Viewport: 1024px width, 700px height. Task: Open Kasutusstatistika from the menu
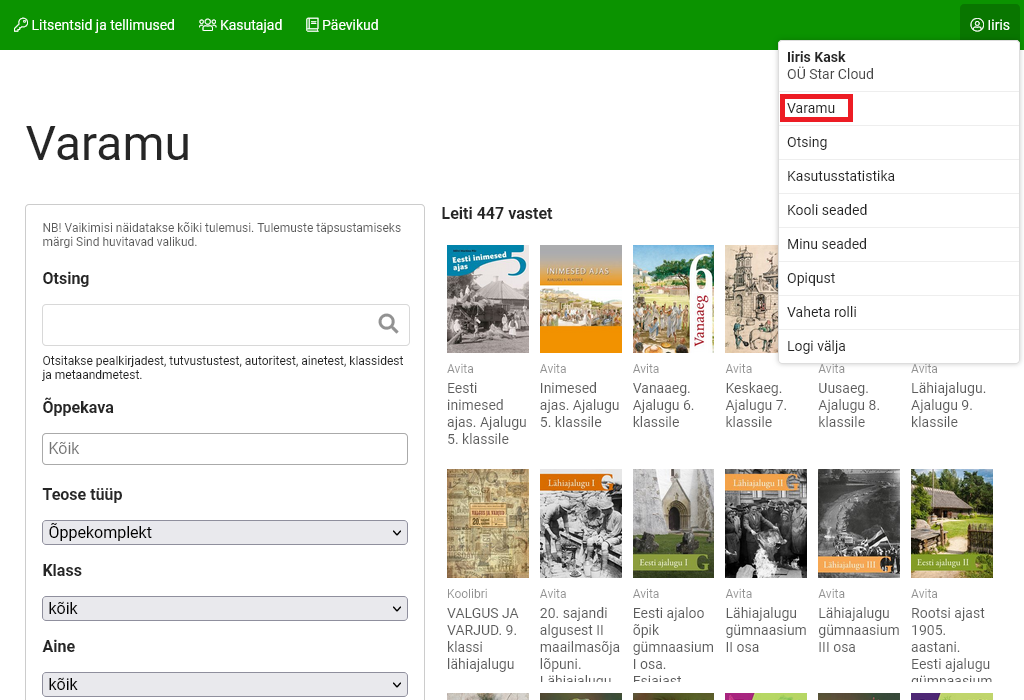(x=840, y=176)
